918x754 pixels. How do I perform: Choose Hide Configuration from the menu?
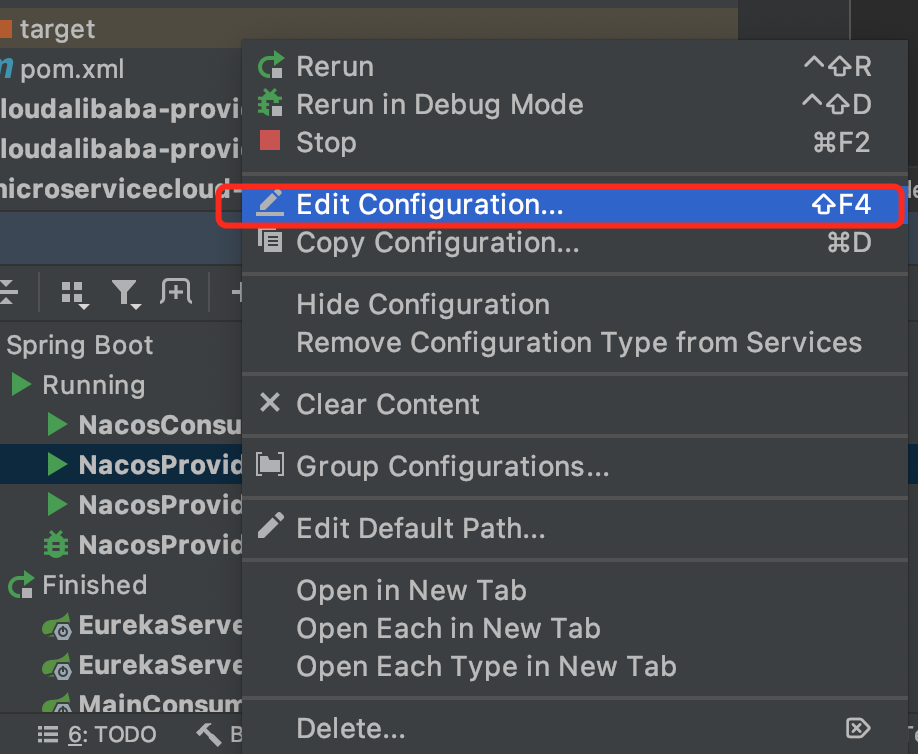[423, 305]
